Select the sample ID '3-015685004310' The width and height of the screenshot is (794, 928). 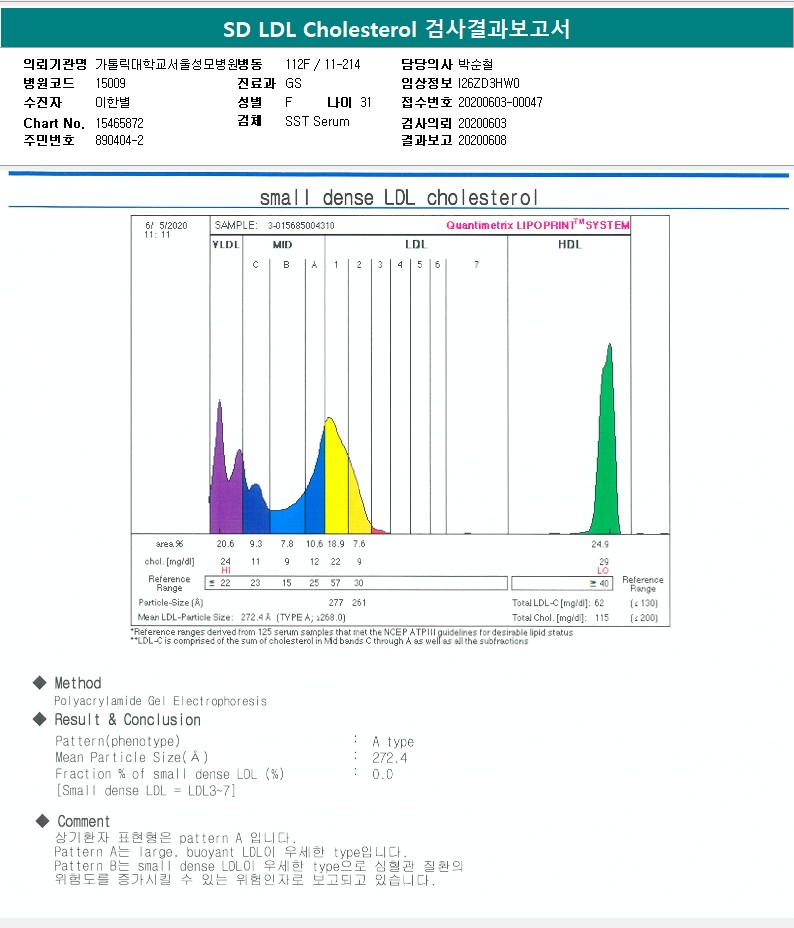(301, 225)
